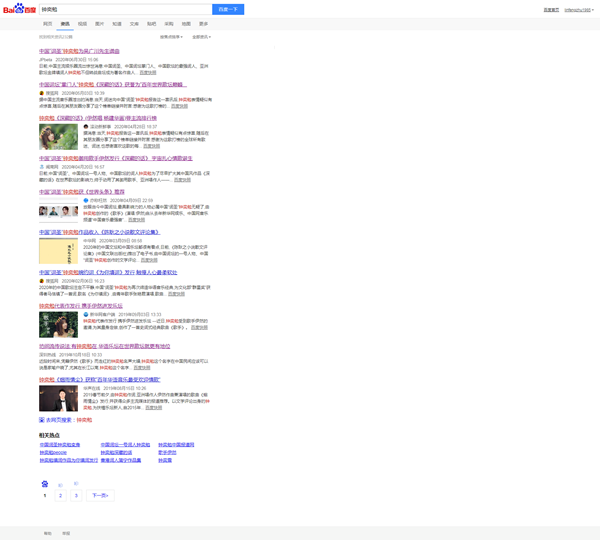The image size is (600, 540).
Task: Go to results page 2
Action: (60, 495)
